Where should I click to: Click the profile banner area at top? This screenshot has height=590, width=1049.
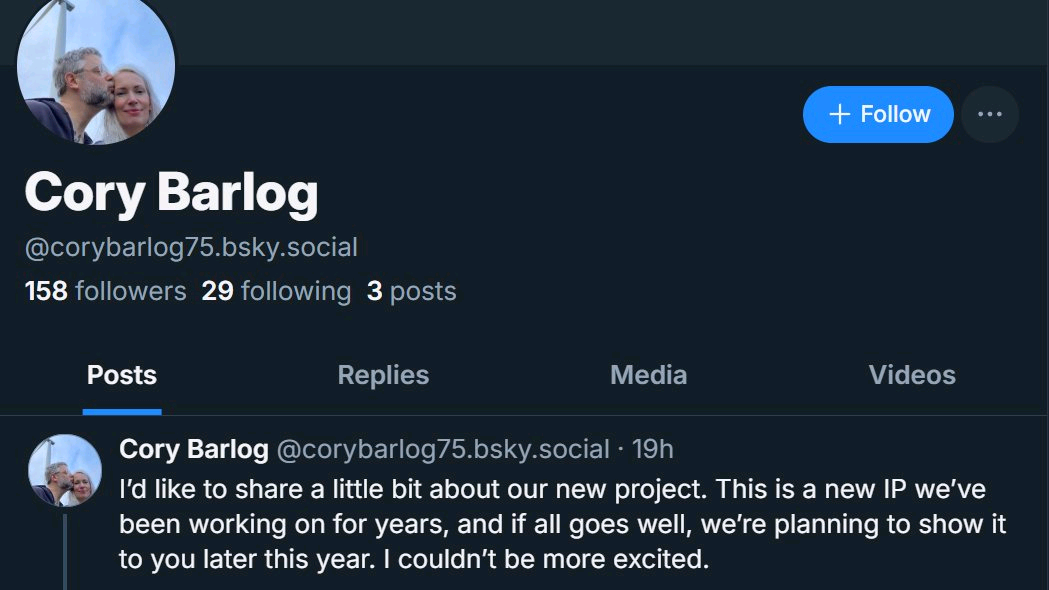pos(600,32)
